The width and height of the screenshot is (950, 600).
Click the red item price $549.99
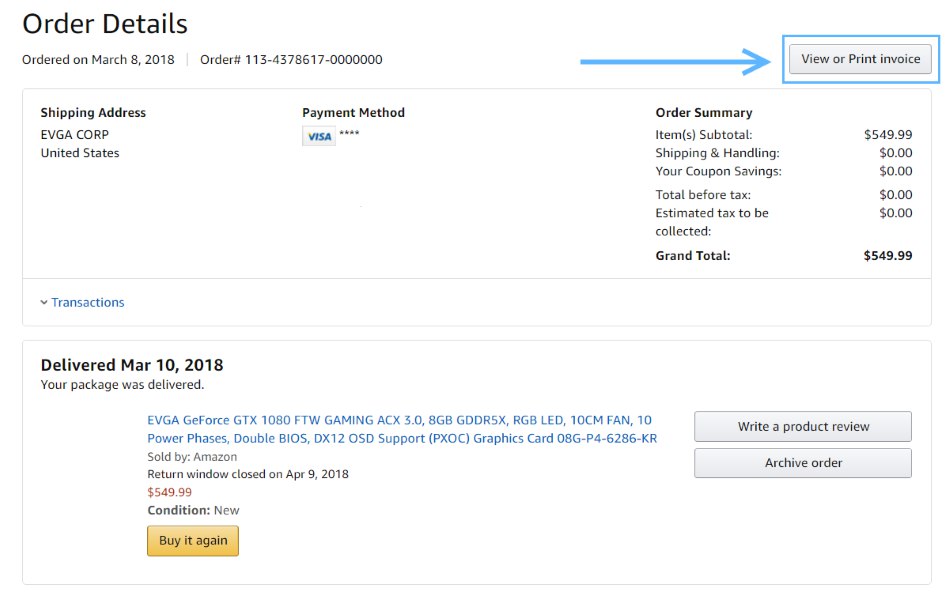click(x=169, y=492)
